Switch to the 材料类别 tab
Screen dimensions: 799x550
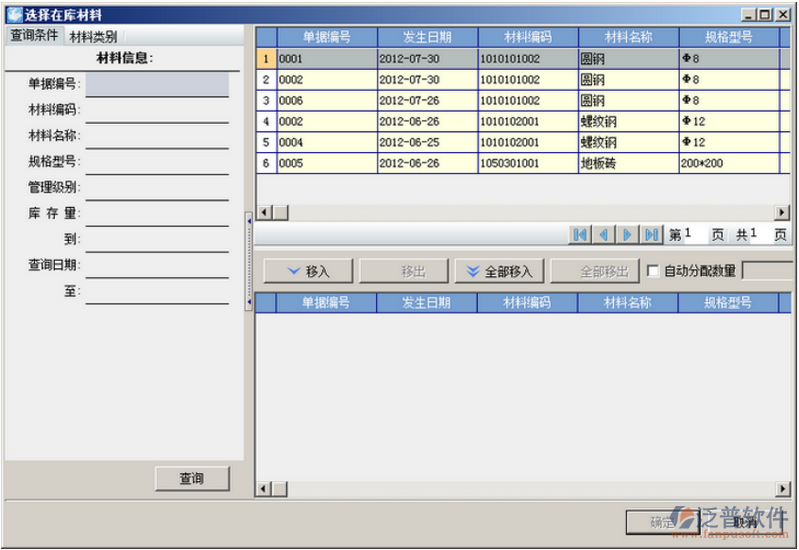[x=93, y=37]
